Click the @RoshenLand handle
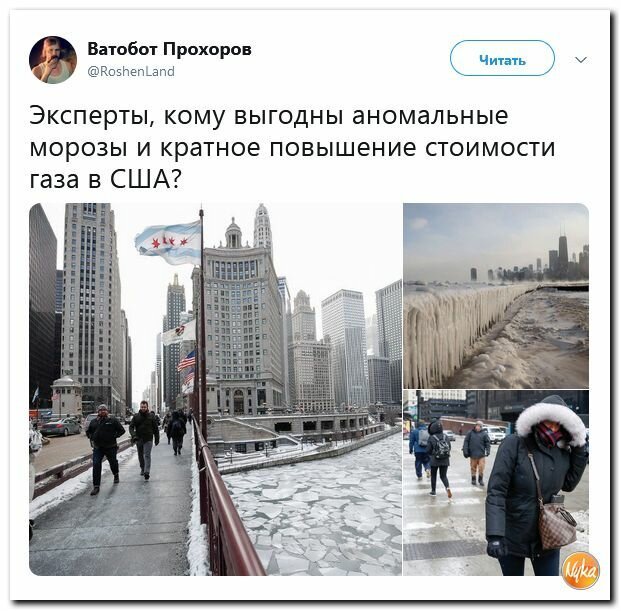The height and width of the screenshot is (611, 621). tap(131, 72)
